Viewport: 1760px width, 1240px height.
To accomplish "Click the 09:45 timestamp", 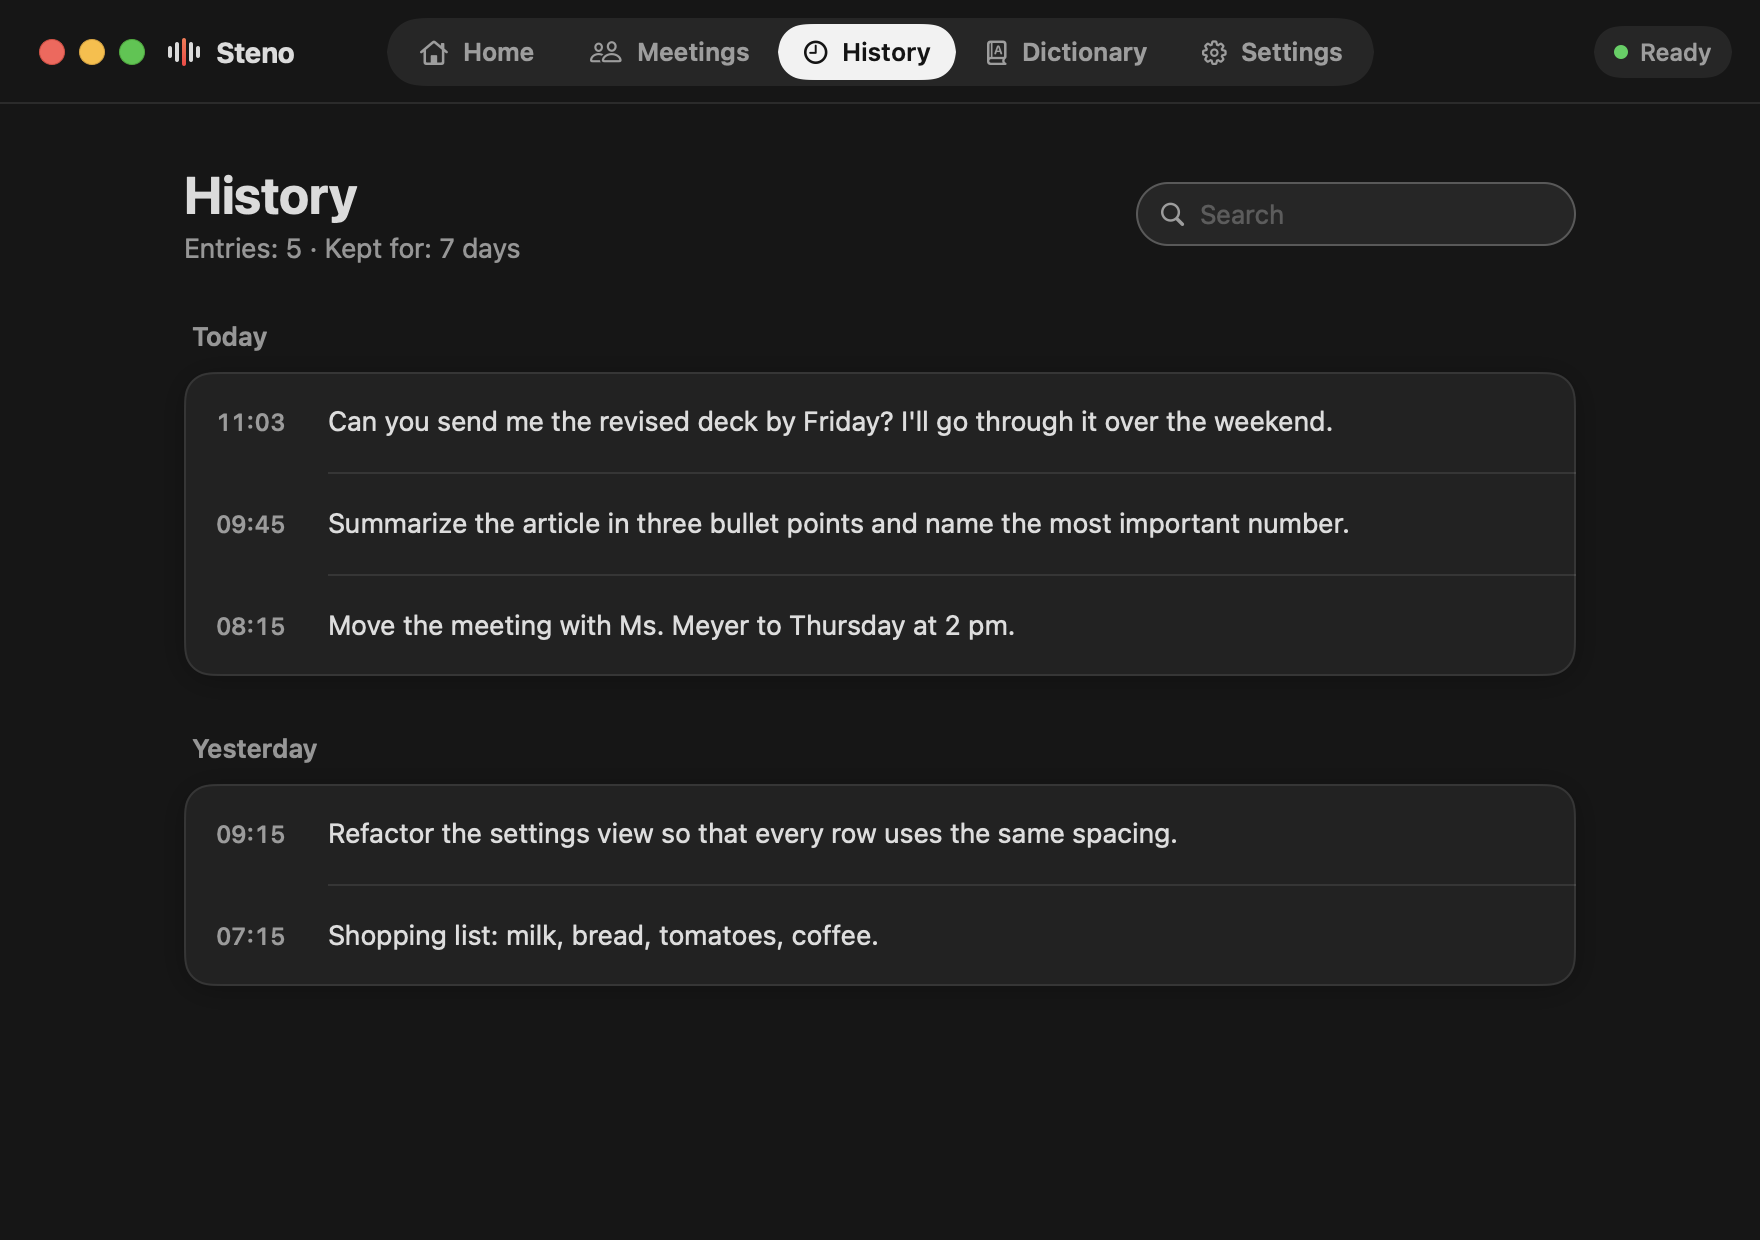I will pos(251,524).
